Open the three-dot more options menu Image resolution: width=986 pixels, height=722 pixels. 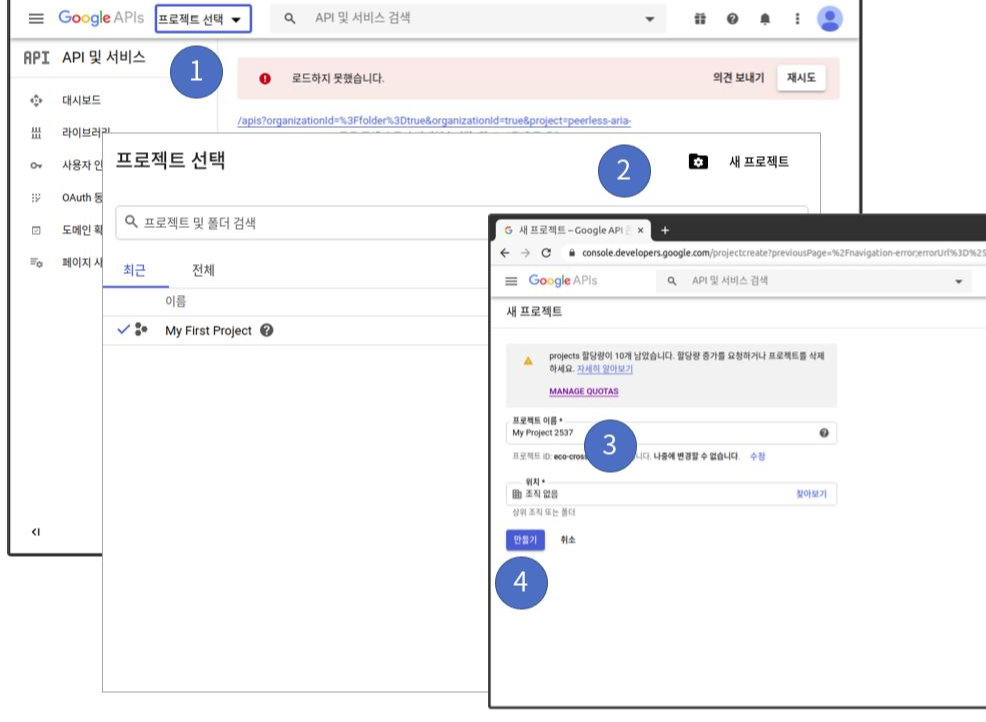tap(797, 19)
